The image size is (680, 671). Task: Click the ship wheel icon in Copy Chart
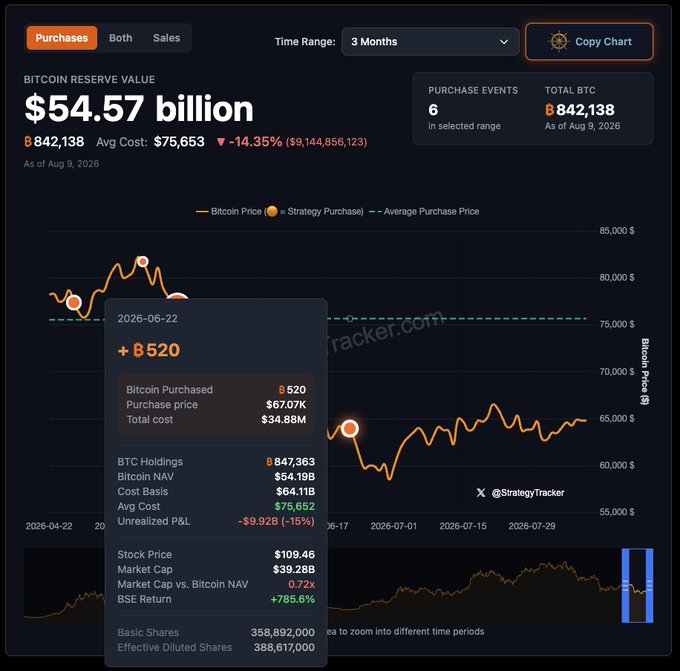pos(559,42)
